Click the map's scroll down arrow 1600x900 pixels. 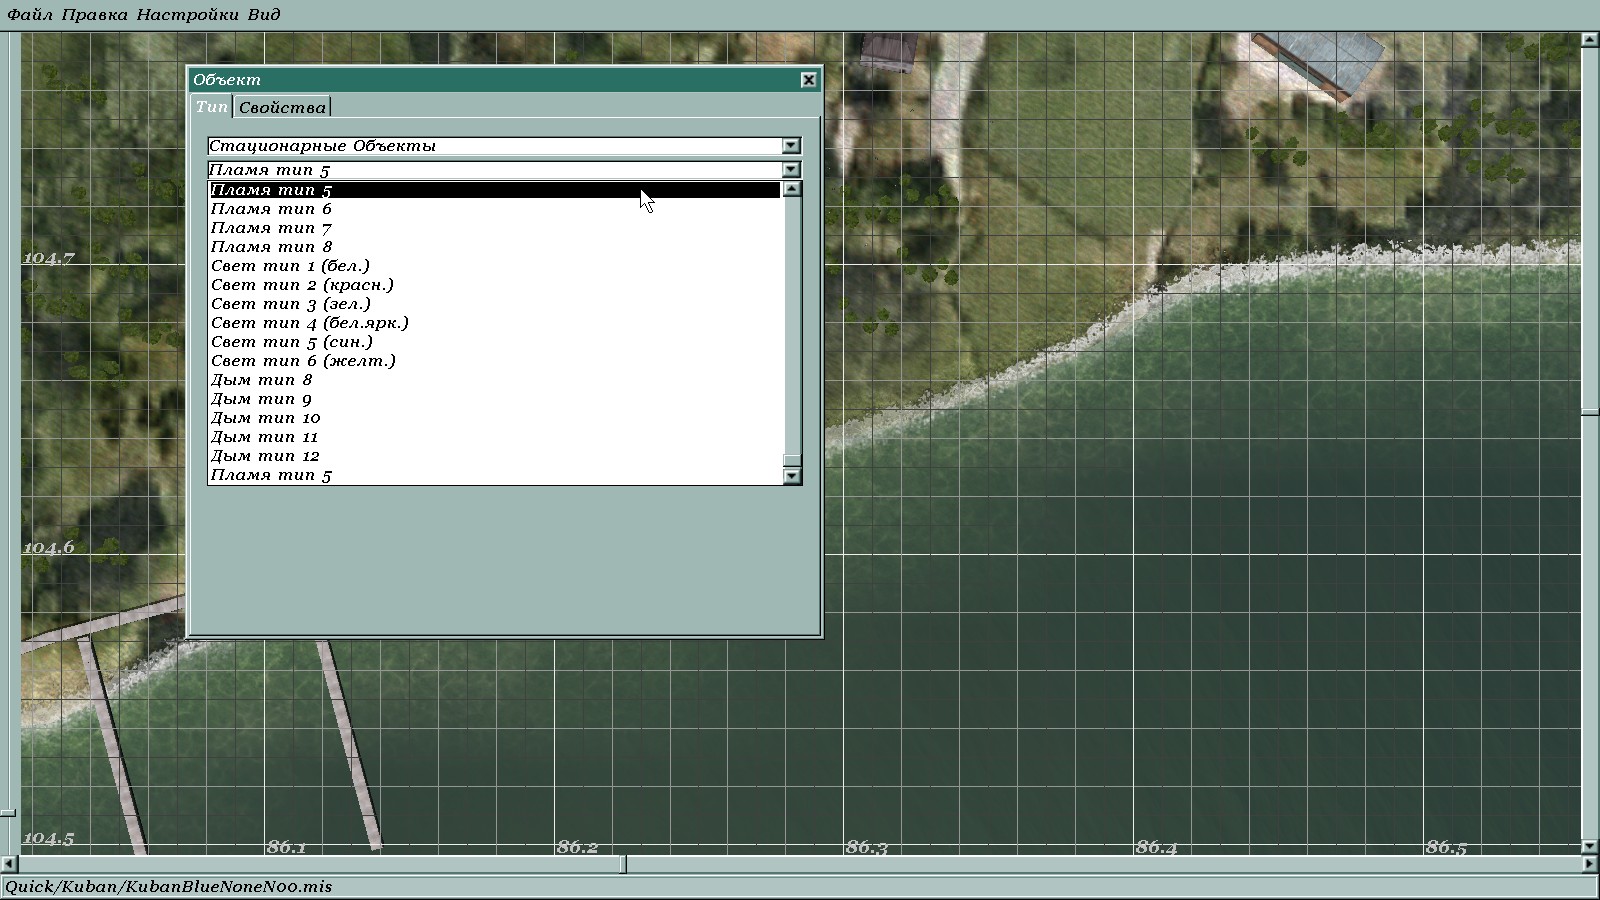point(1590,846)
